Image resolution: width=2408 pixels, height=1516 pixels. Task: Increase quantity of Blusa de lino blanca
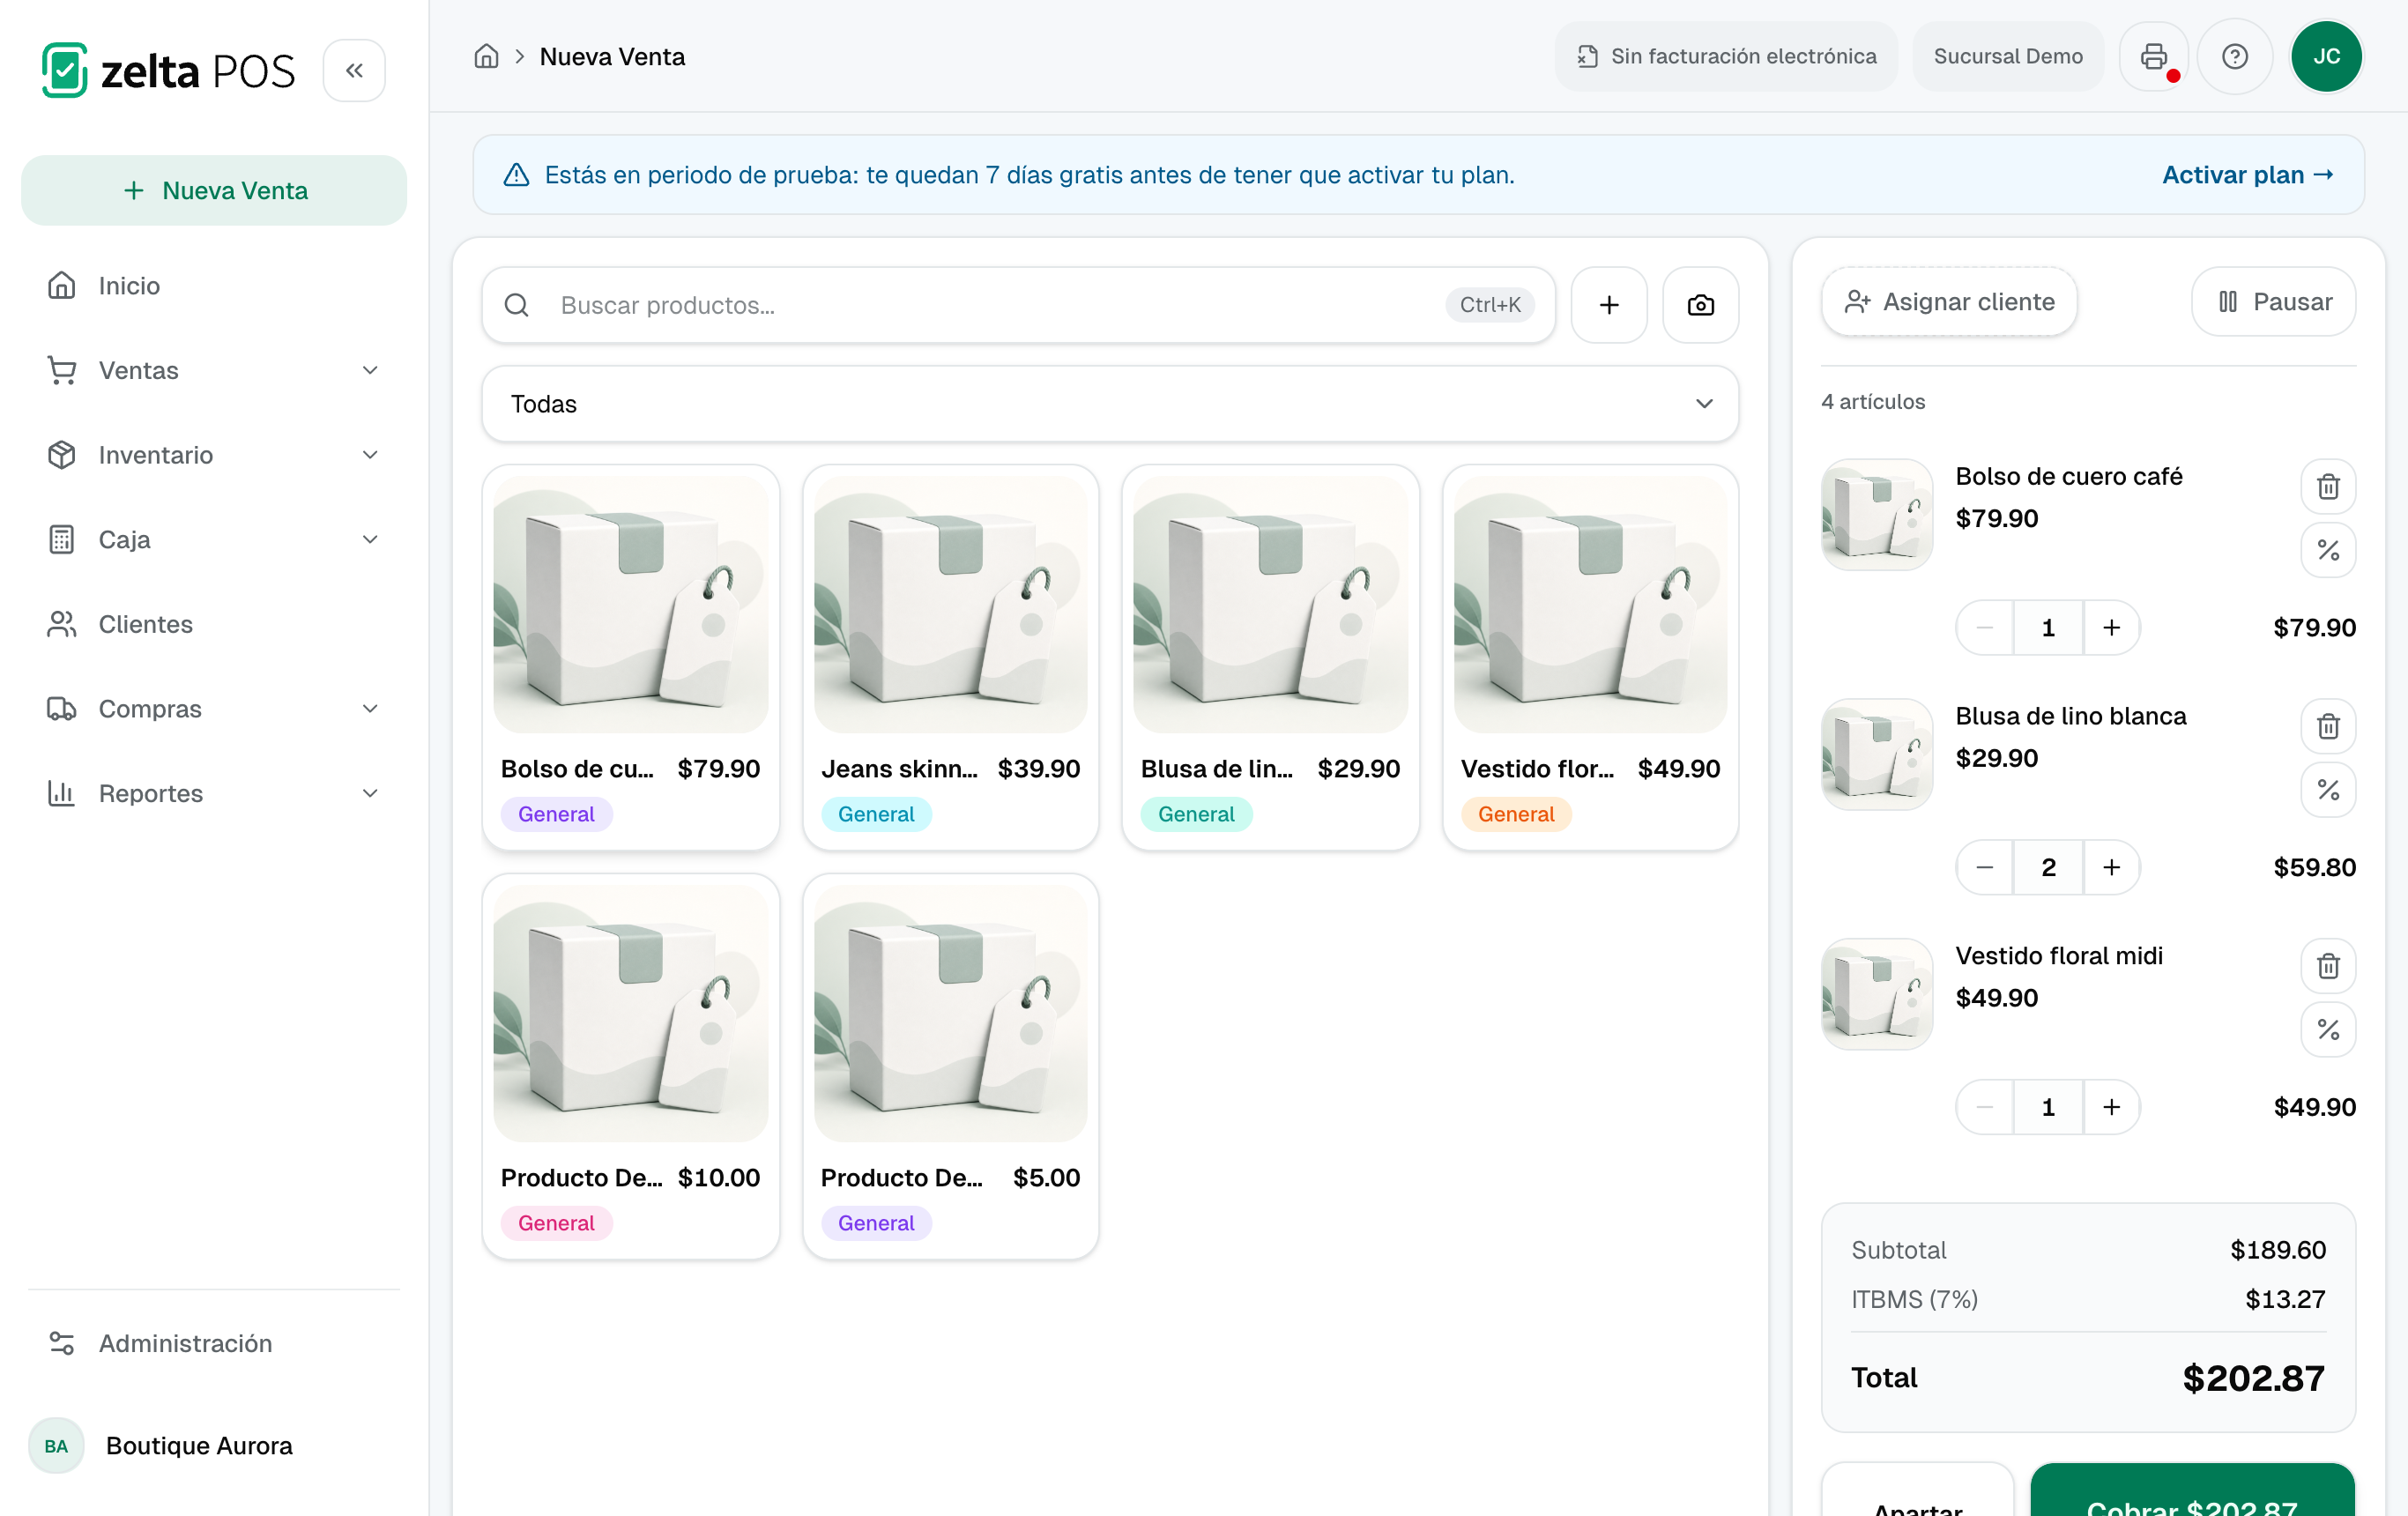[x=2111, y=867]
